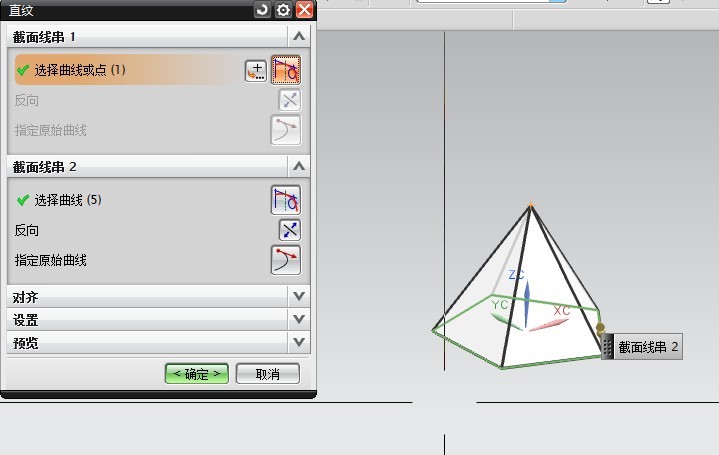Click the 反向 label in 截面线串 2
Image resolution: width=719 pixels, height=455 pixels.
click(27, 230)
